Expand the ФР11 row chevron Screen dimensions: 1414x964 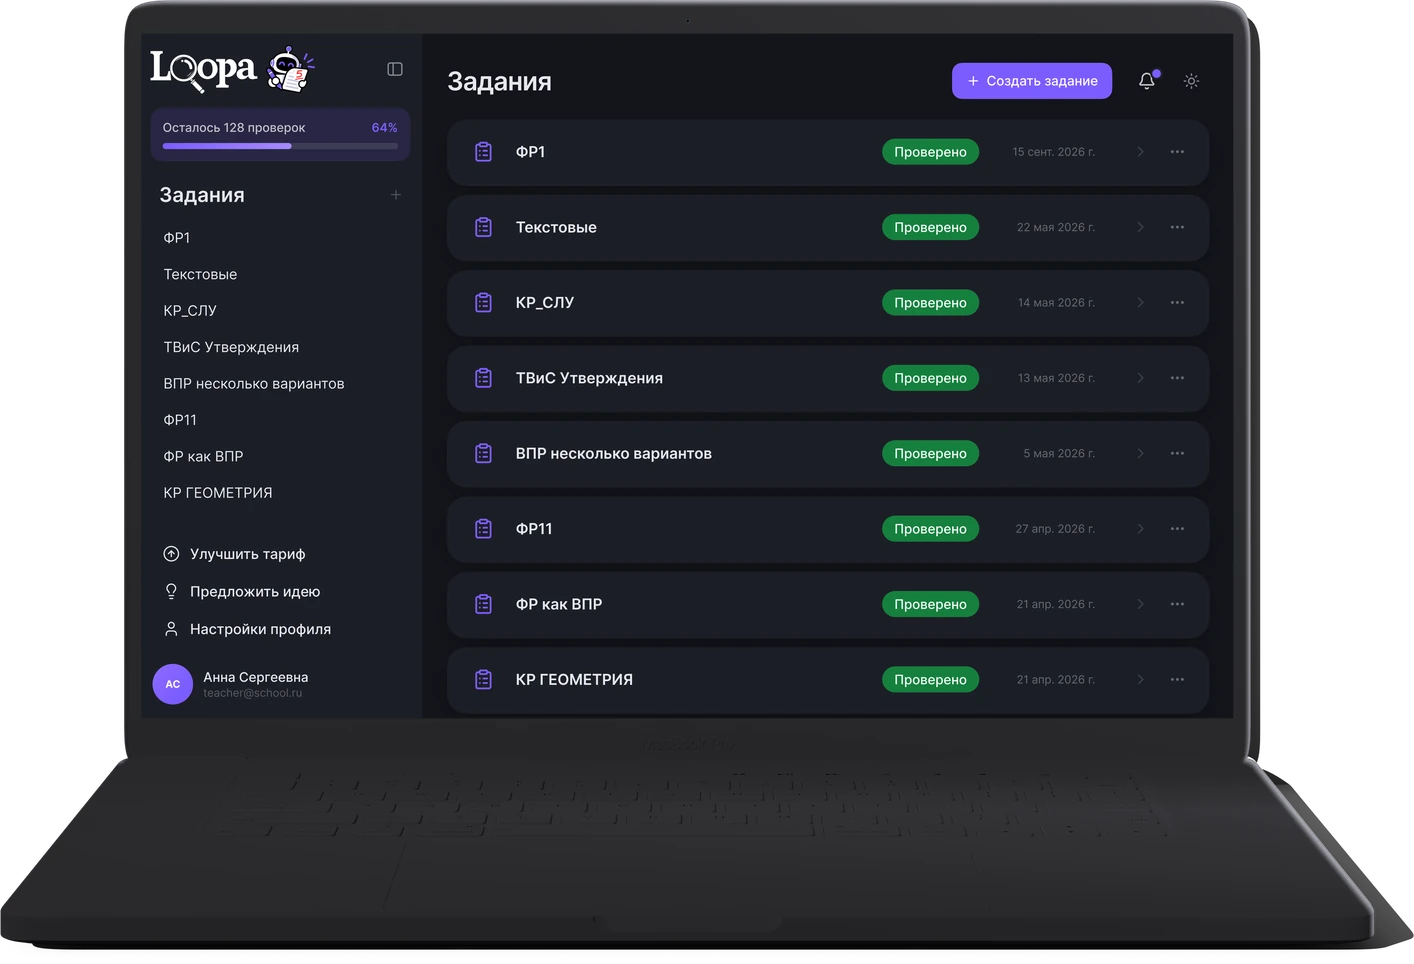pyautogui.click(x=1140, y=529)
